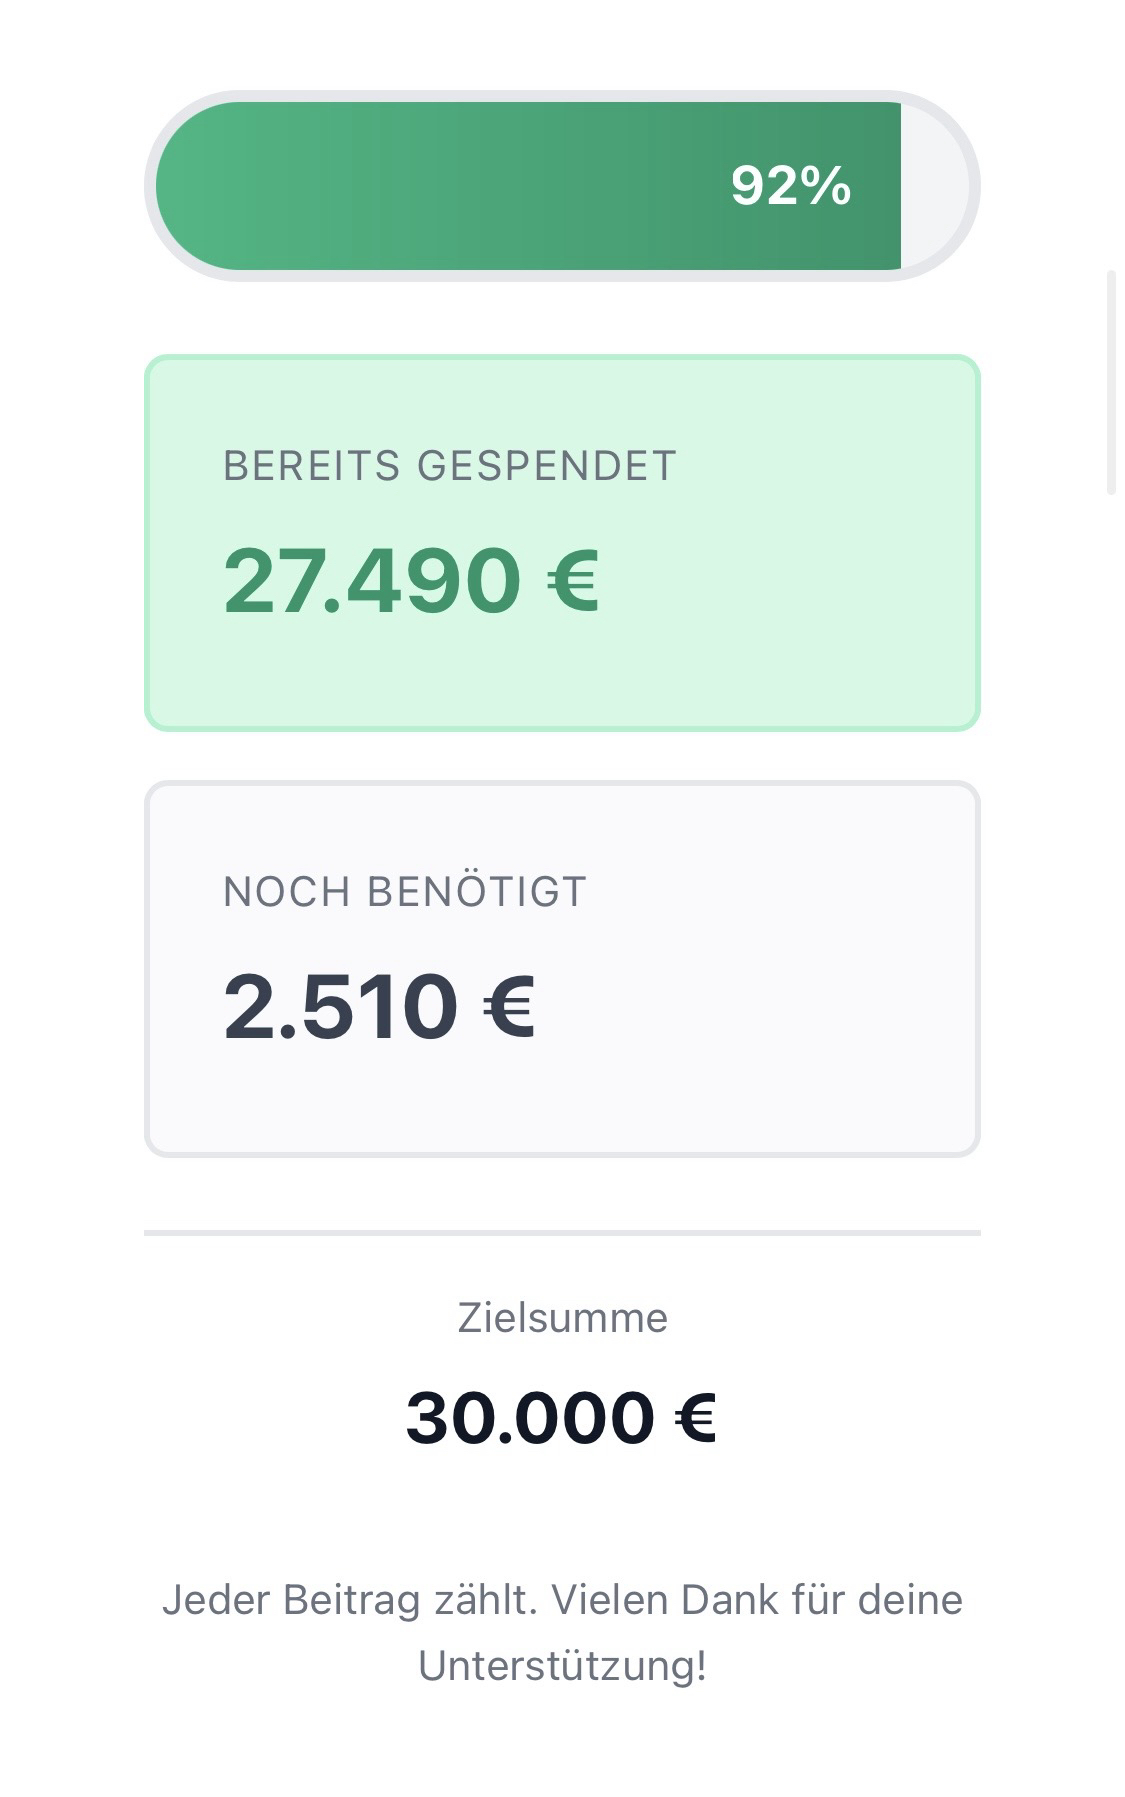Click the horizontal divider above Zielsumme
1125x1797 pixels.
click(x=562, y=1233)
